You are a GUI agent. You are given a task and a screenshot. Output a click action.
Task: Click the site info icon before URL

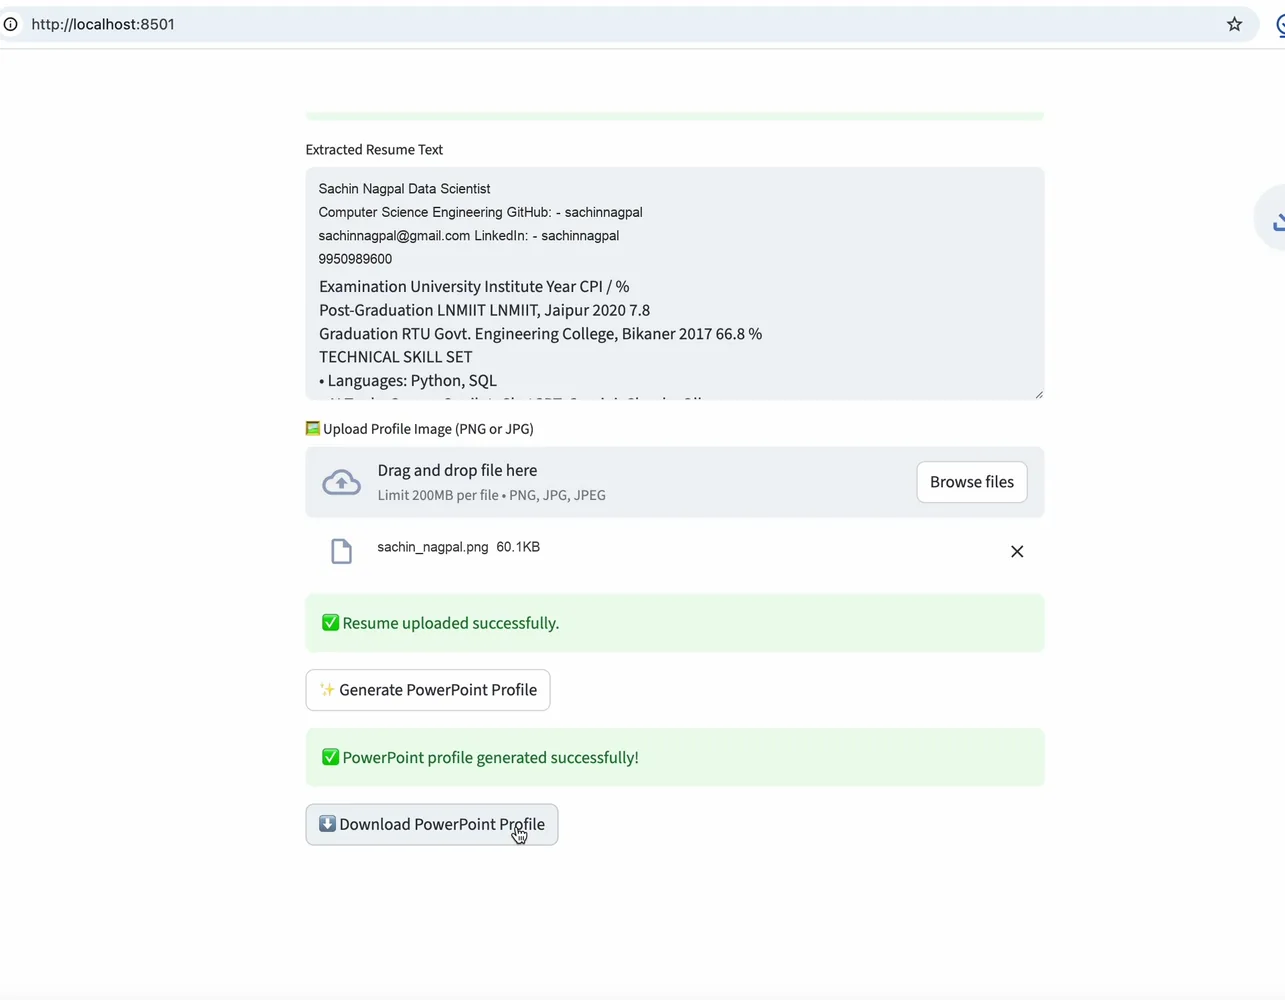coord(10,24)
